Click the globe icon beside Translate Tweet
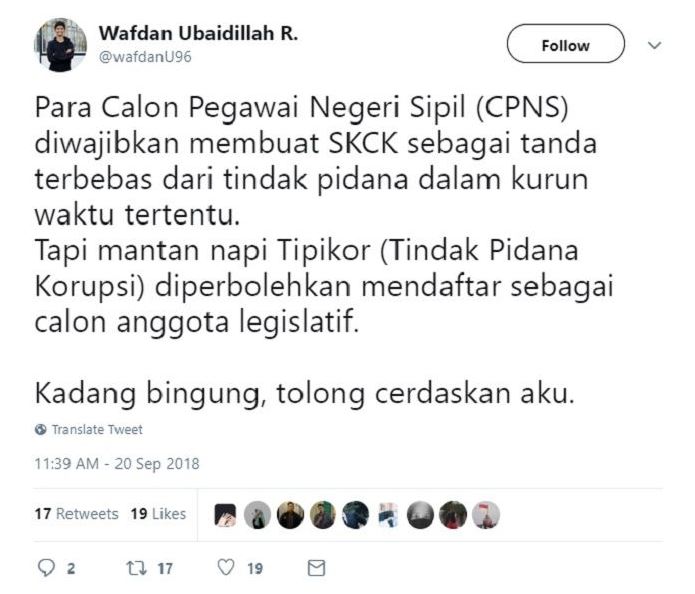This screenshot has width=695, height=594. pos(40,430)
